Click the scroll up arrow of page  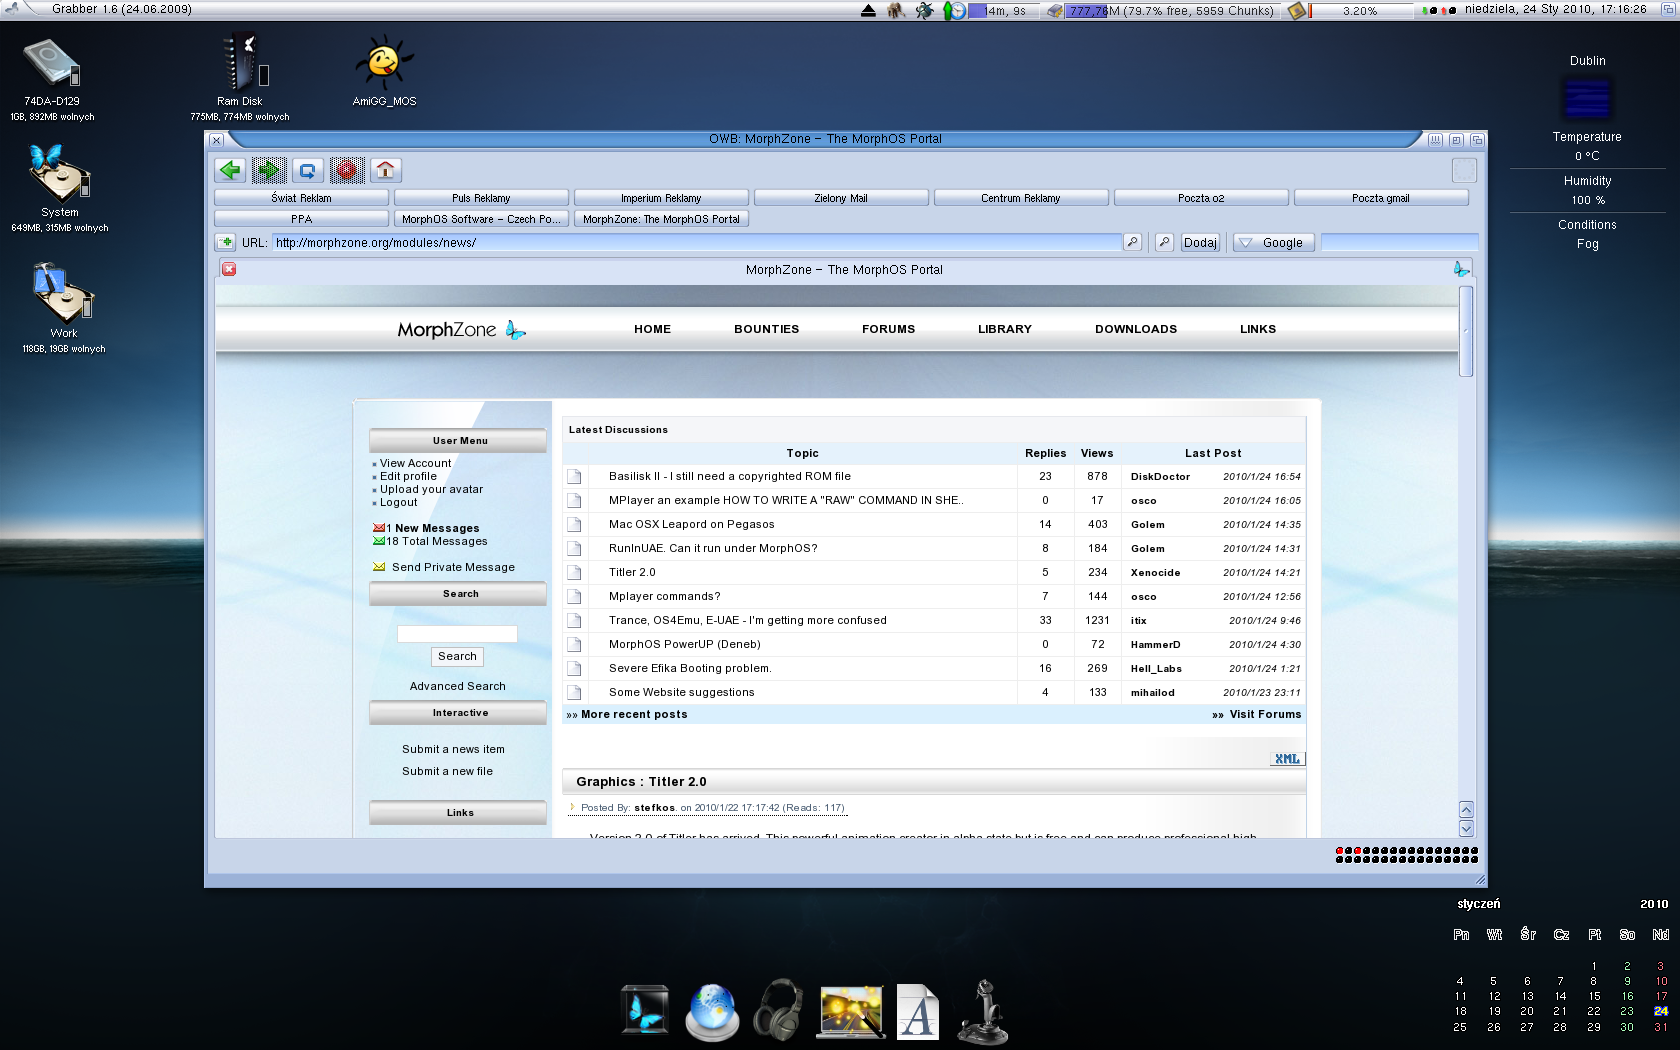coord(1466,809)
